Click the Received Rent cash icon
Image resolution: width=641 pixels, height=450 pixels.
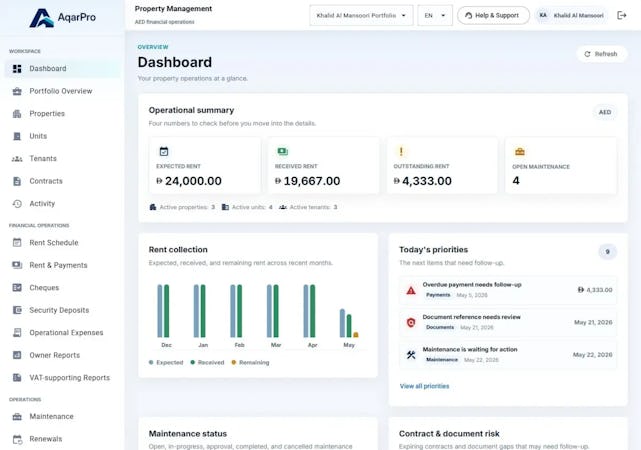pyautogui.click(x=282, y=152)
